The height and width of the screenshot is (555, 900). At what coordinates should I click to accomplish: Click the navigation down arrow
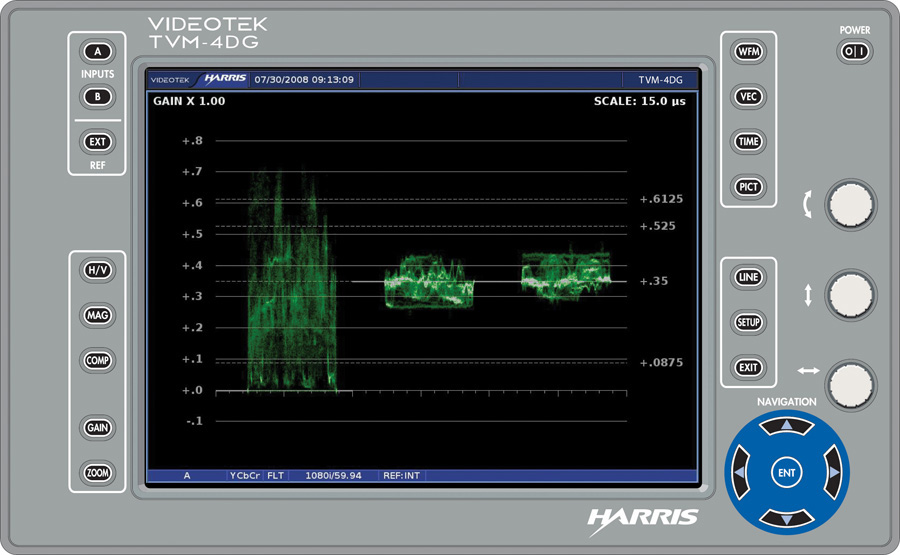[x=786, y=519]
